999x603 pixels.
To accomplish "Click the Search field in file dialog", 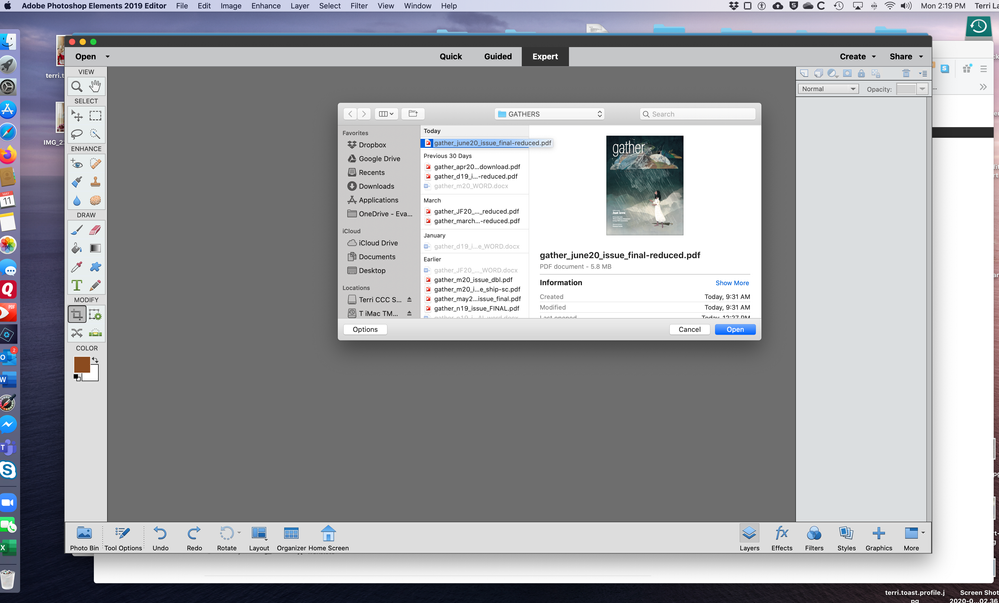I will pos(698,114).
